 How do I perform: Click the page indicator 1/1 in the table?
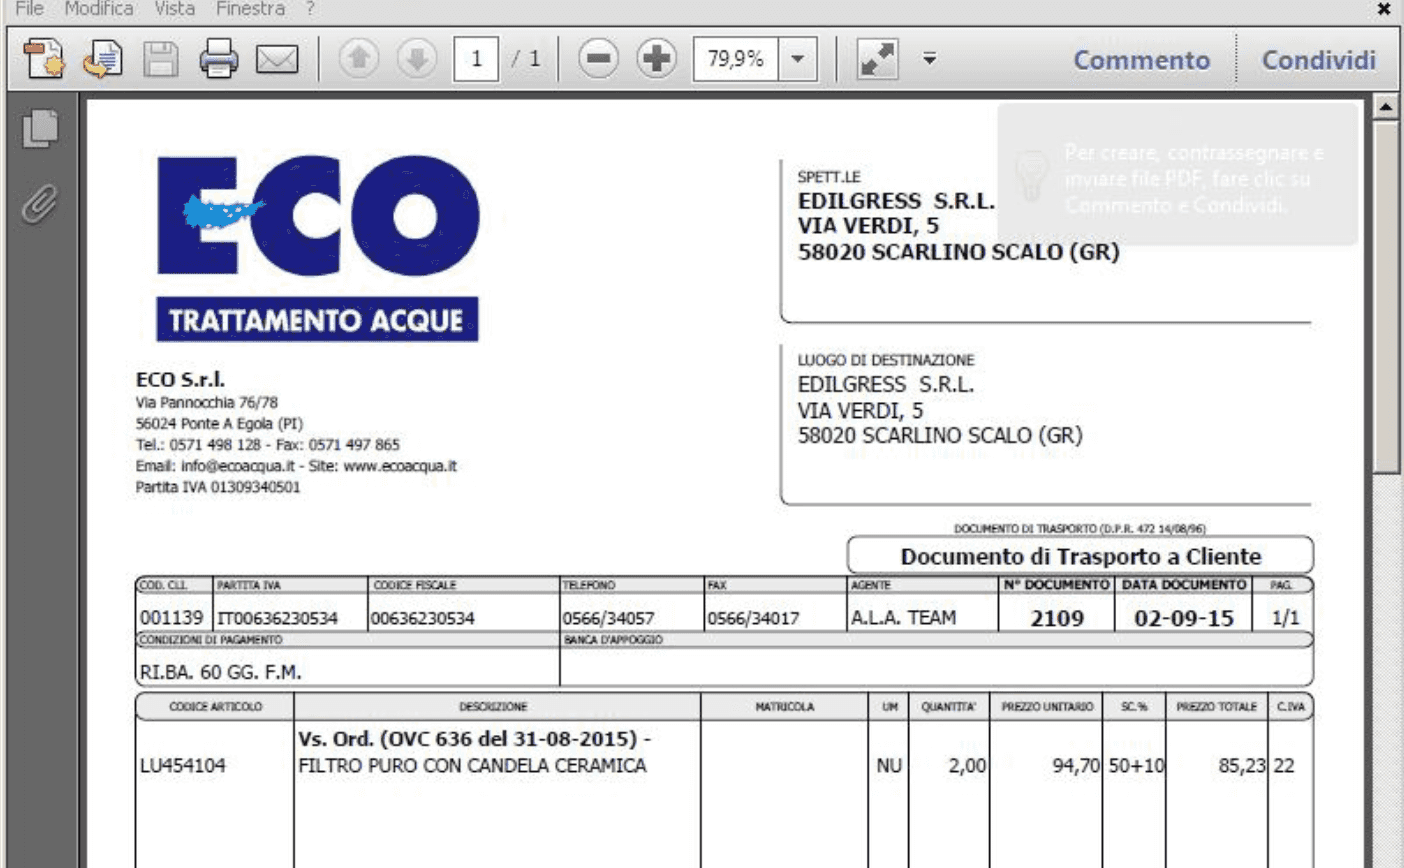click(1285, 618)
